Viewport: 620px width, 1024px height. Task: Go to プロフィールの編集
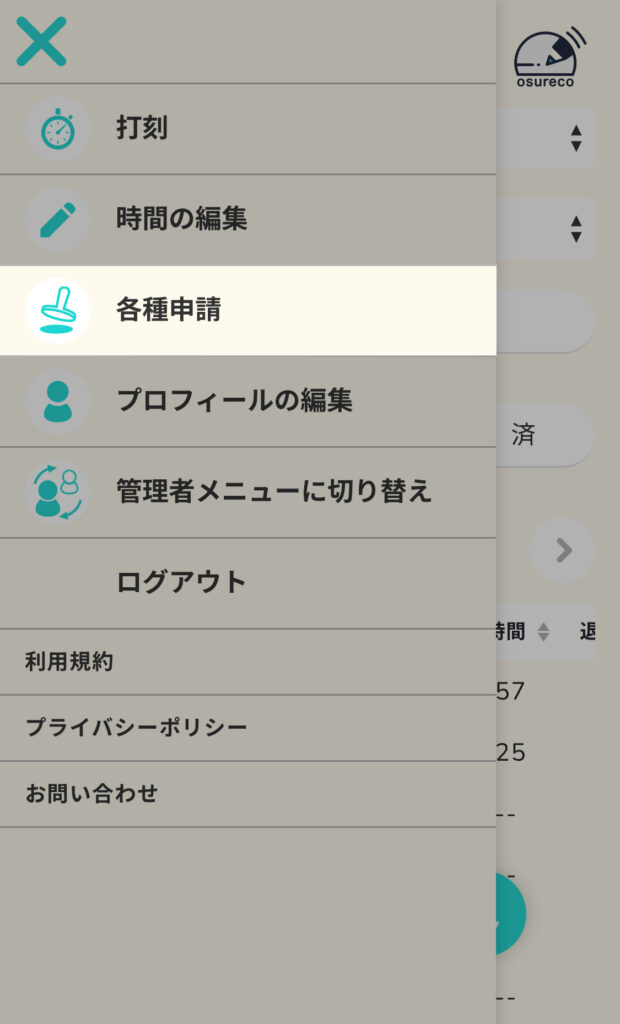click(234, 401)
